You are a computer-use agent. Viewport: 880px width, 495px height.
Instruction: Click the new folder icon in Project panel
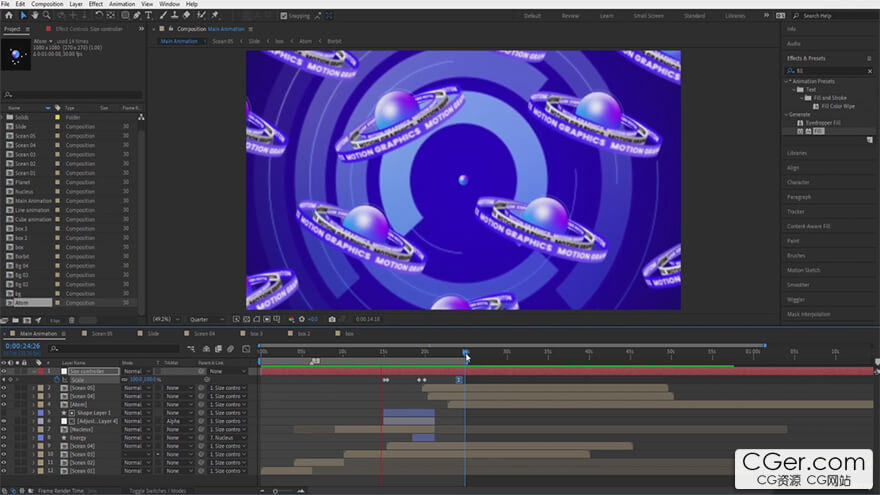15,320
